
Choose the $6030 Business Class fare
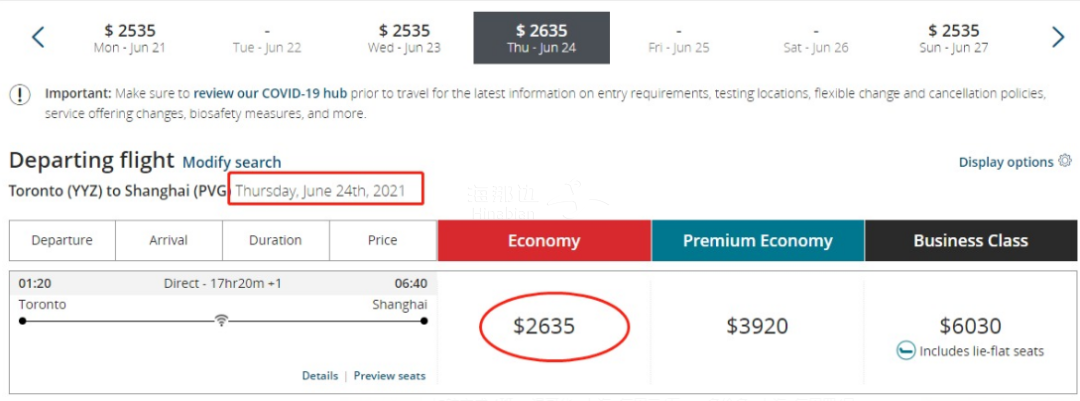pos(970,325)
